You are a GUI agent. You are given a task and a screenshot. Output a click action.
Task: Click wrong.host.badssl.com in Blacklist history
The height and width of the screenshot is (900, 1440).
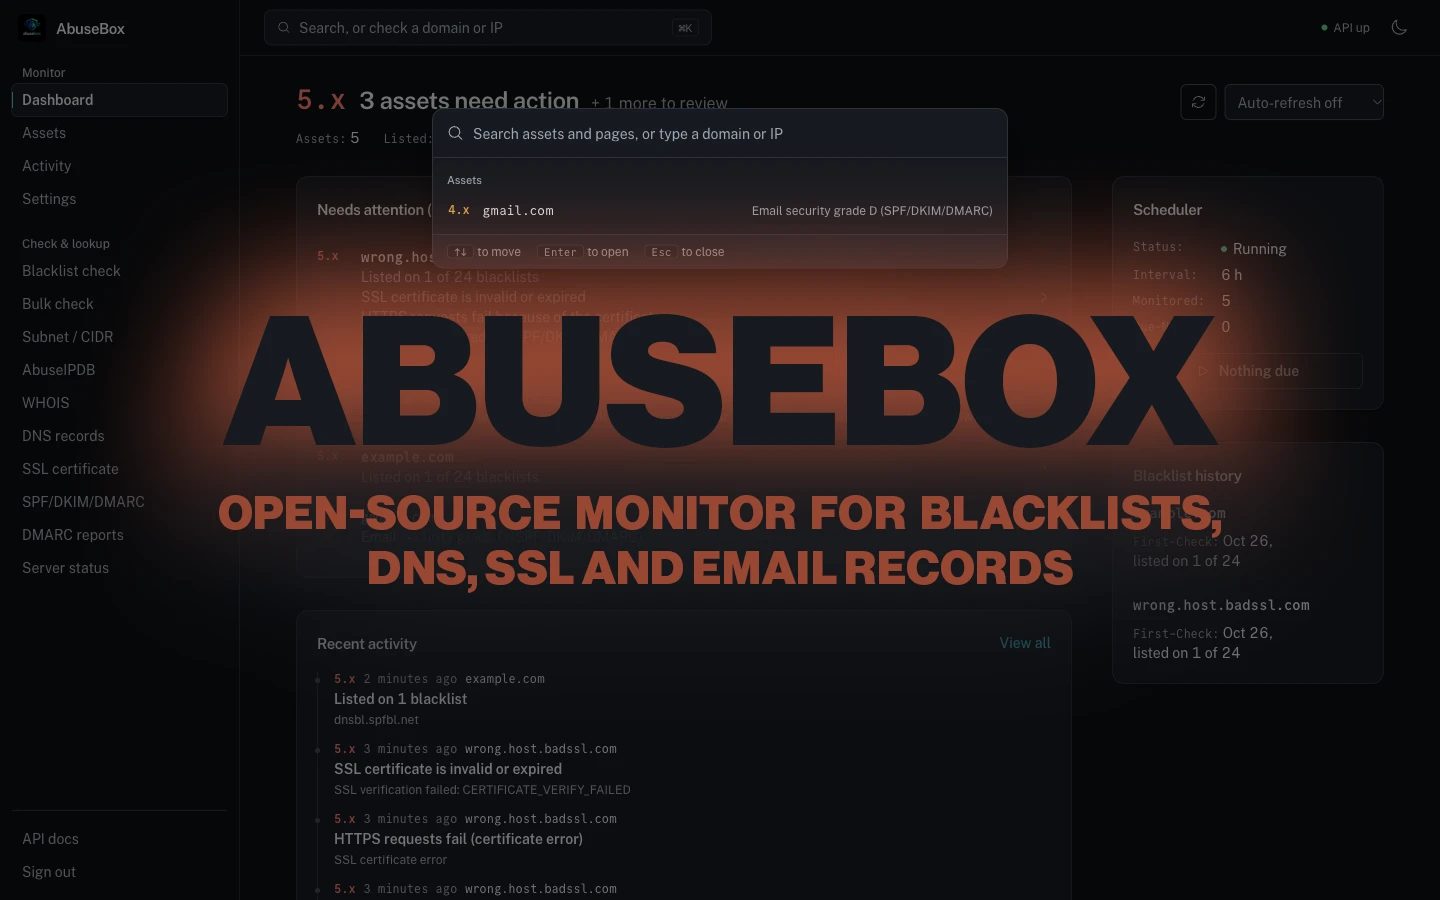tap(1221, 605)
